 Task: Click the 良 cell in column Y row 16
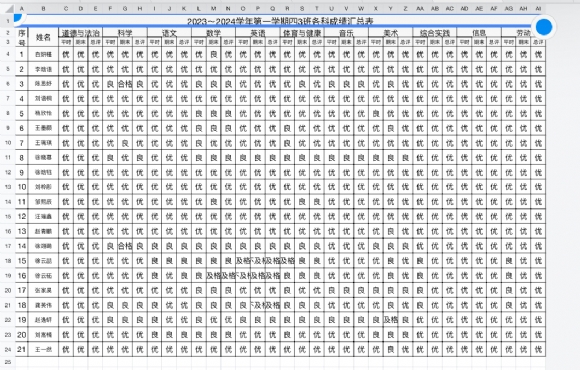coord(391,231)
